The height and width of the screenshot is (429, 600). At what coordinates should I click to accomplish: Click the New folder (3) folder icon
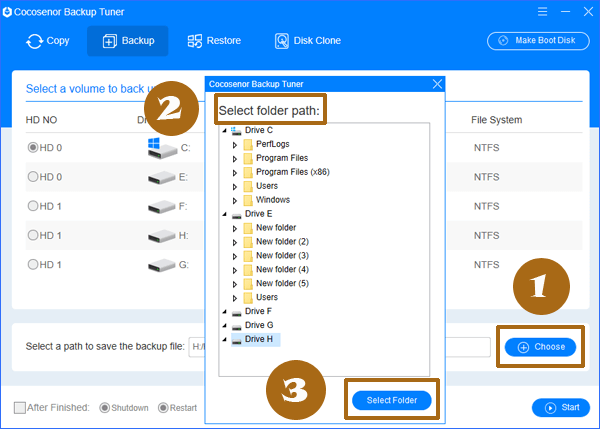tap(248, 256)
